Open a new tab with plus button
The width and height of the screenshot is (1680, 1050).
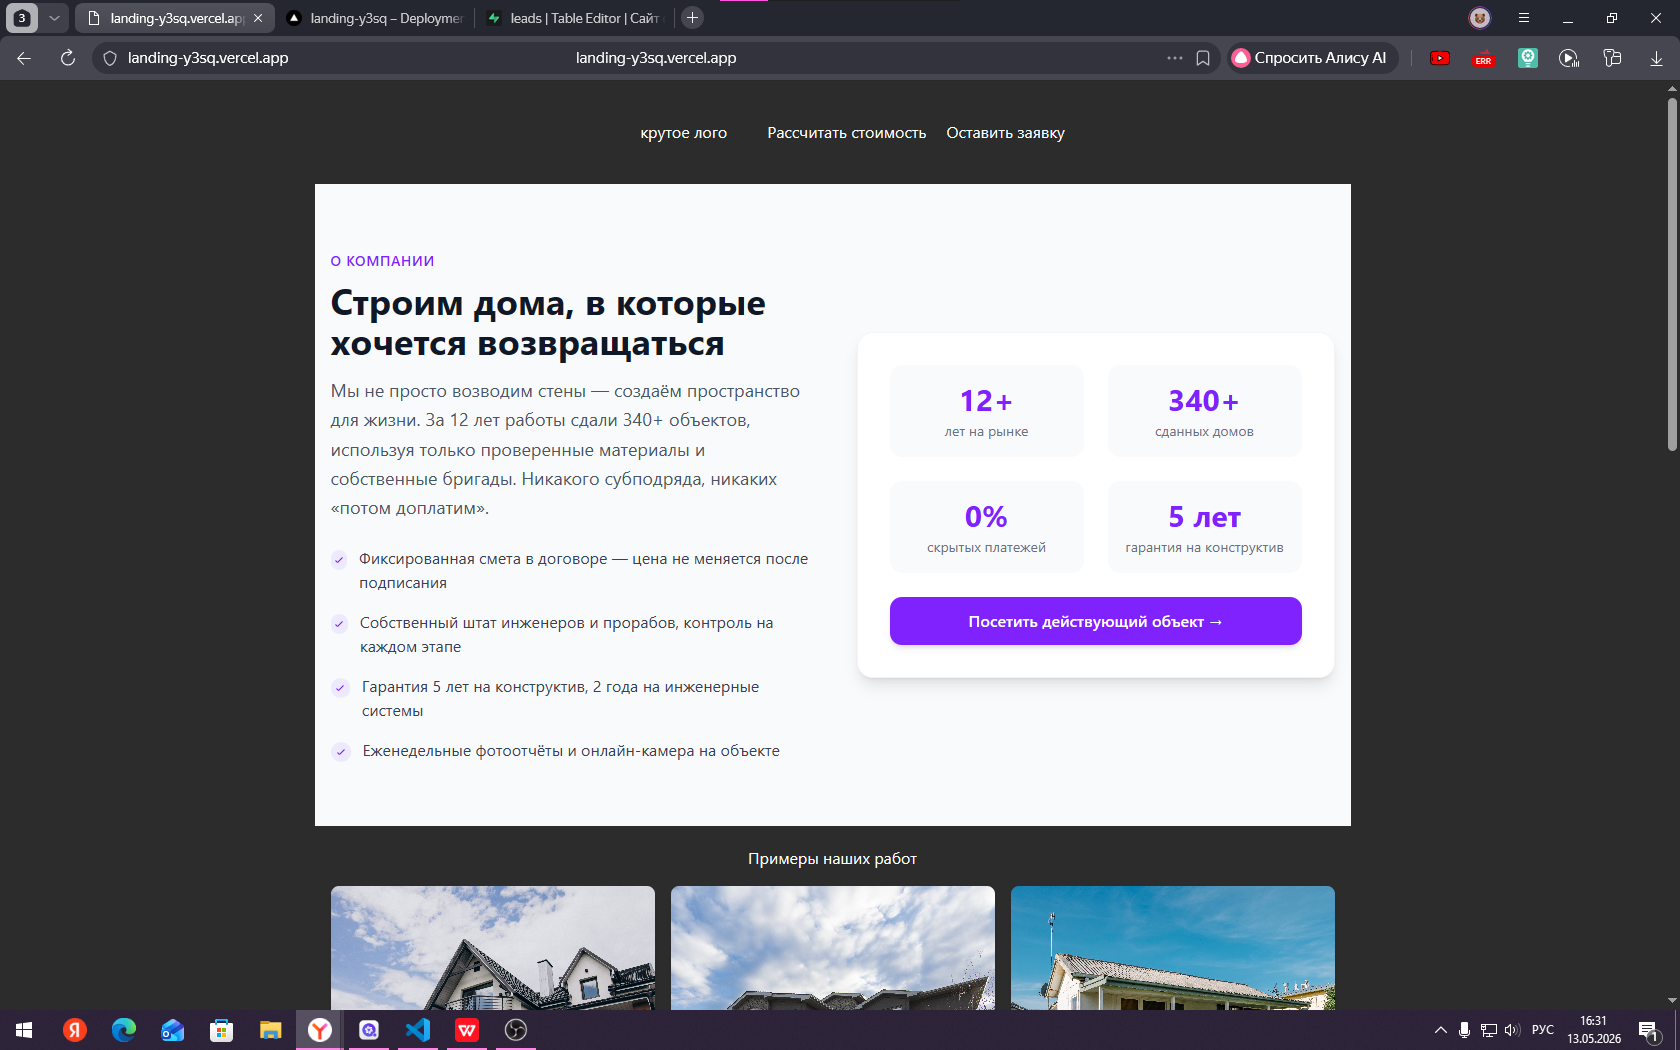[692, 18]
